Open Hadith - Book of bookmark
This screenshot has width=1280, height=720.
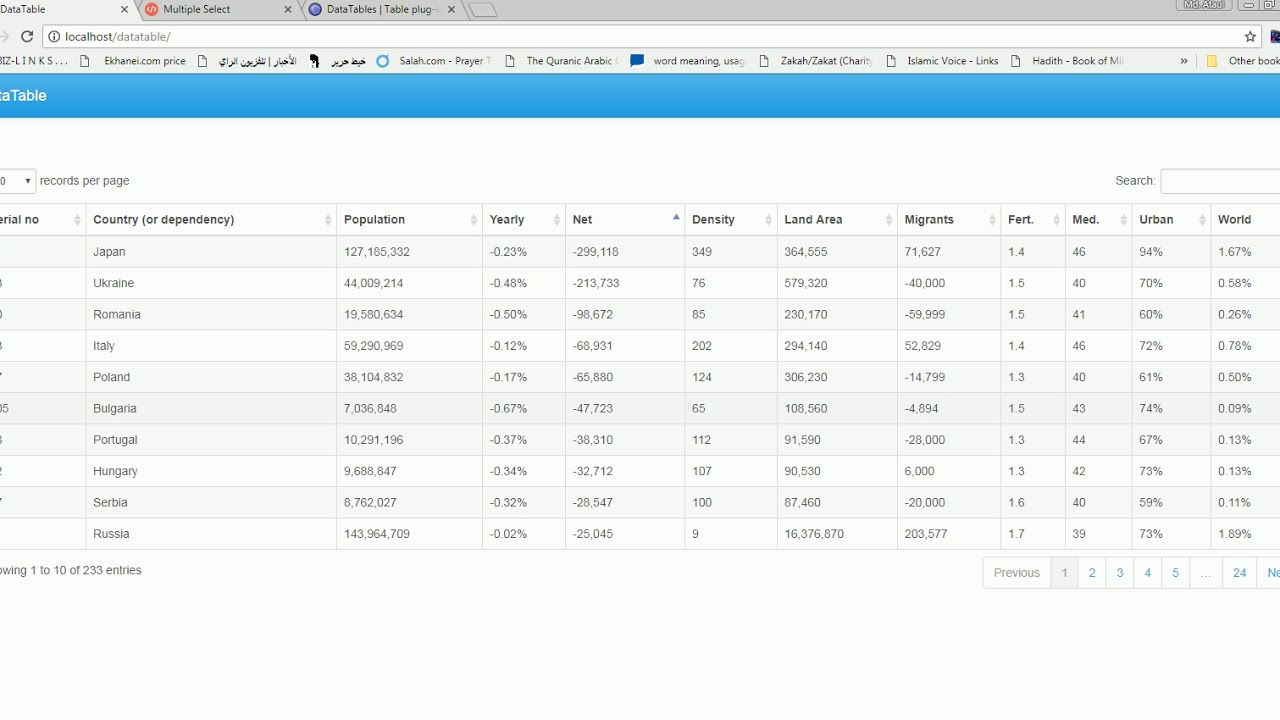[x=1066, y=61]
